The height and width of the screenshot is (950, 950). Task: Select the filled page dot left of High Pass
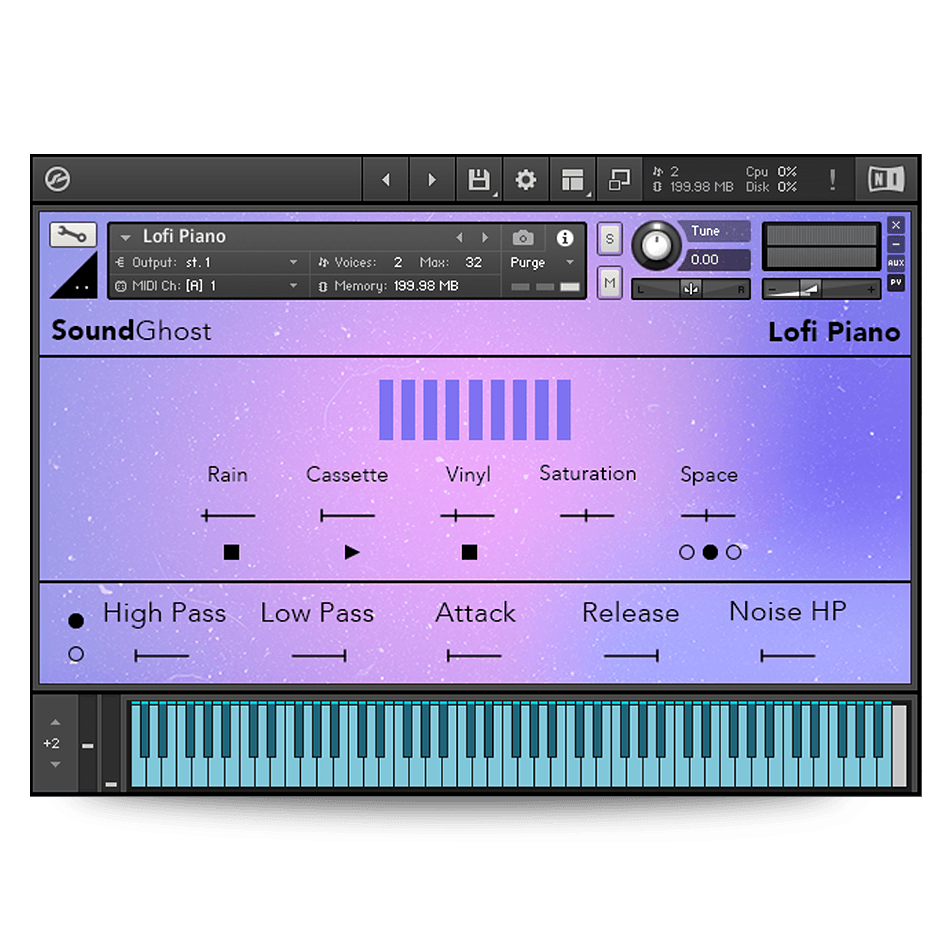(x=76, y=620)
